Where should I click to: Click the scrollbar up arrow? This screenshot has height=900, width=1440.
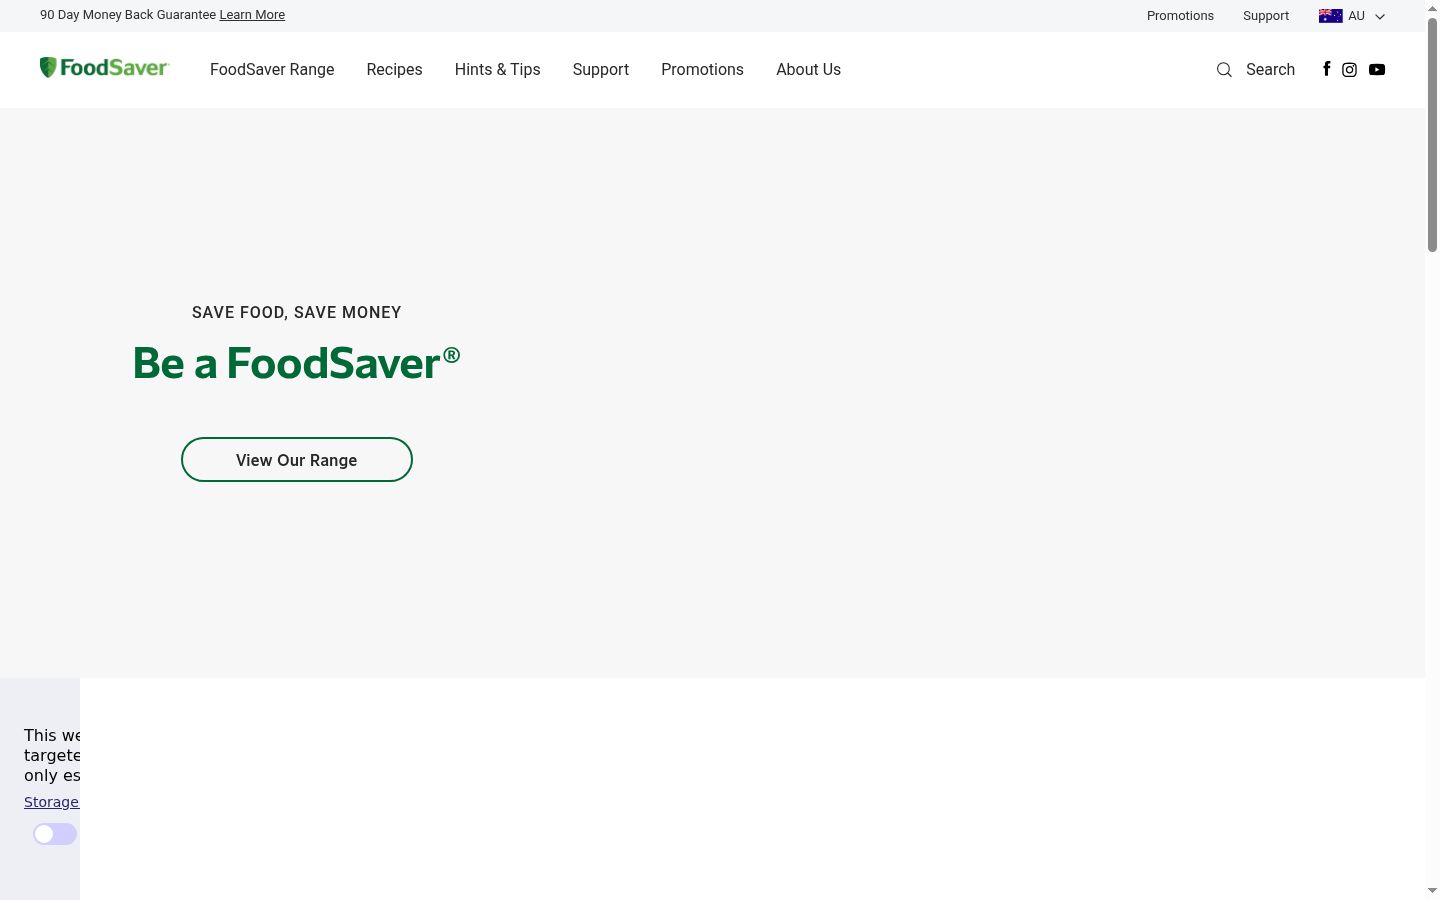[1432, 7]
